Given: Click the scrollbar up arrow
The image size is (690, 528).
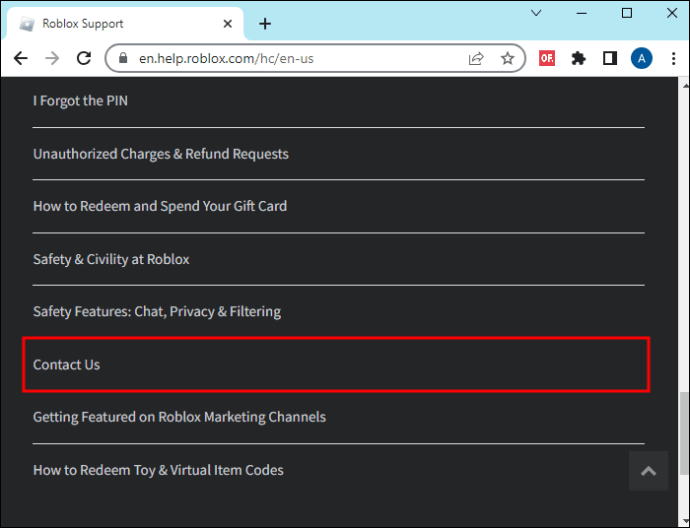Looking at the screenshot, I should coord(684,85).
